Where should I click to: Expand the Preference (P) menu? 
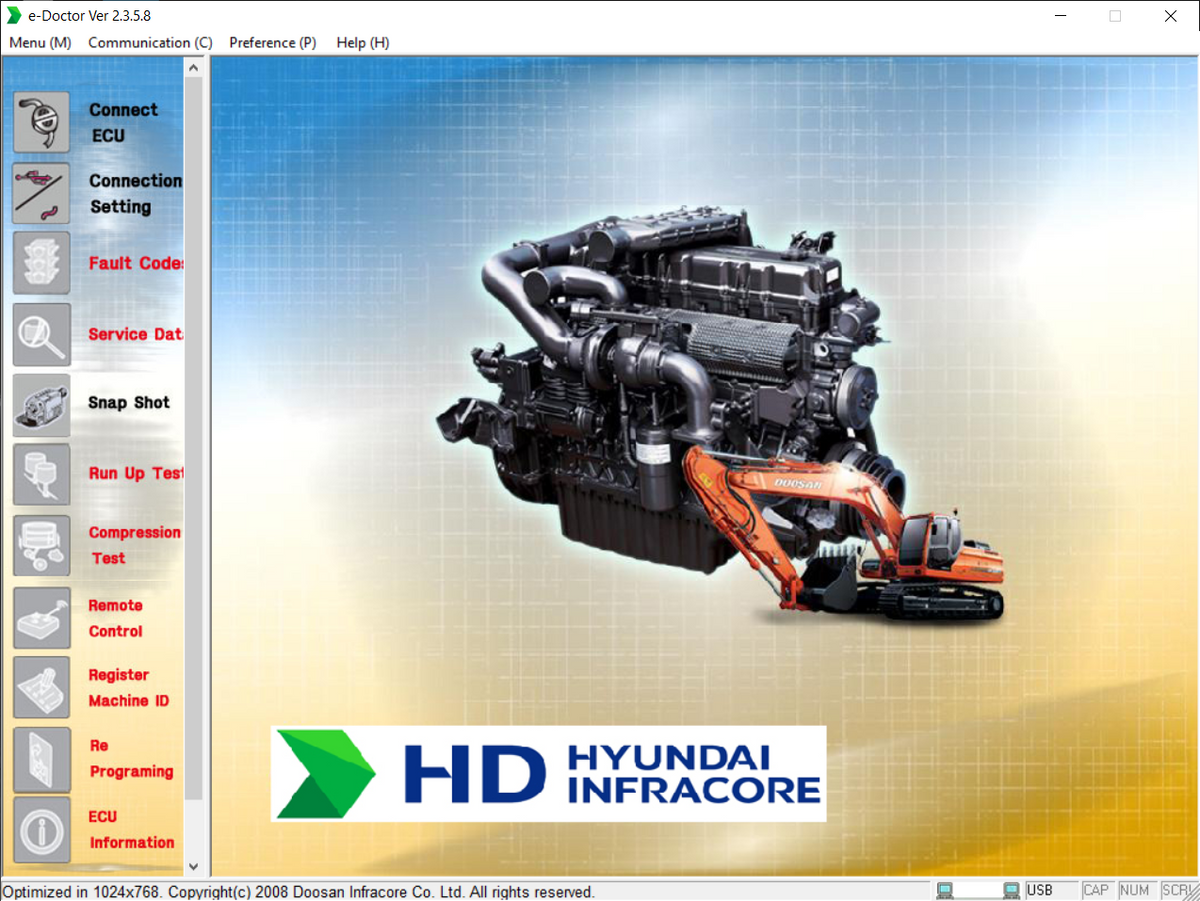pos(272,43)
